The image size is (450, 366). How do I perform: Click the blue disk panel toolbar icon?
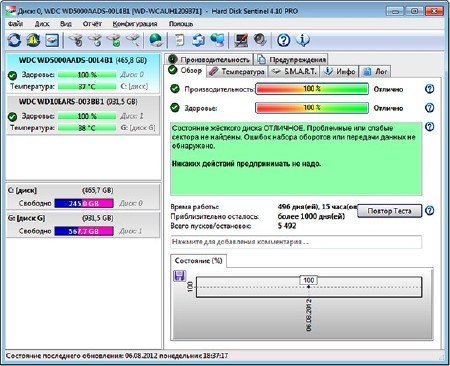point(52,40)
